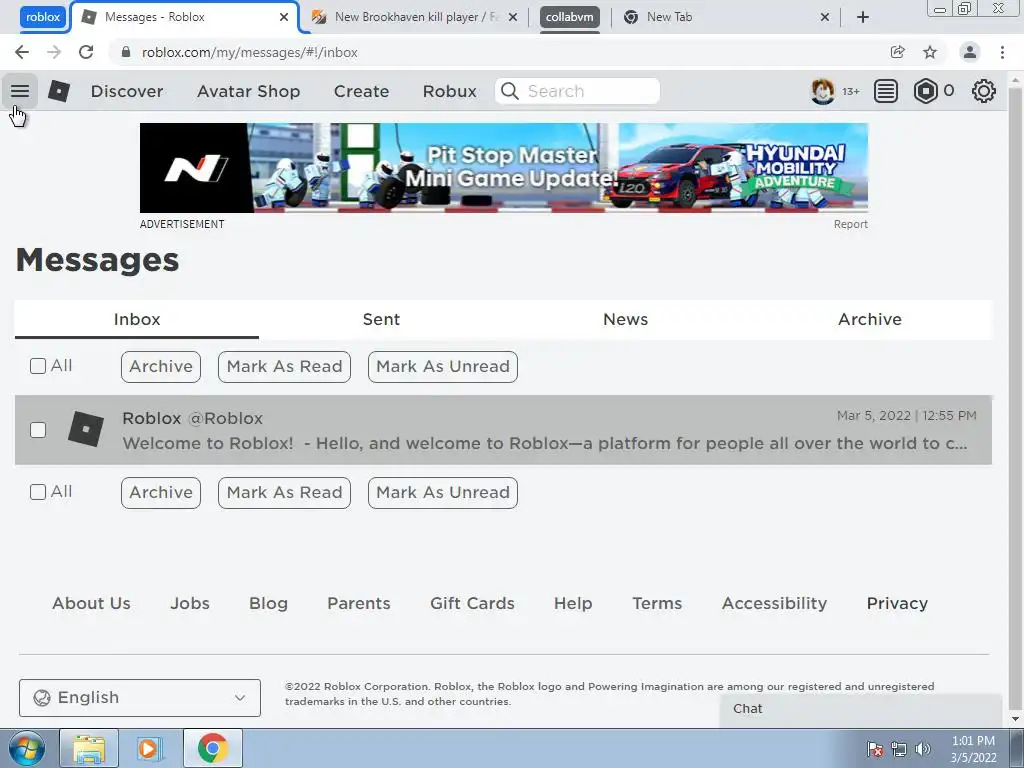The image size is (1024, 768).
Task: Open the hamburger navigation menu
Action: pyautogui.click(x=20, y=91)
